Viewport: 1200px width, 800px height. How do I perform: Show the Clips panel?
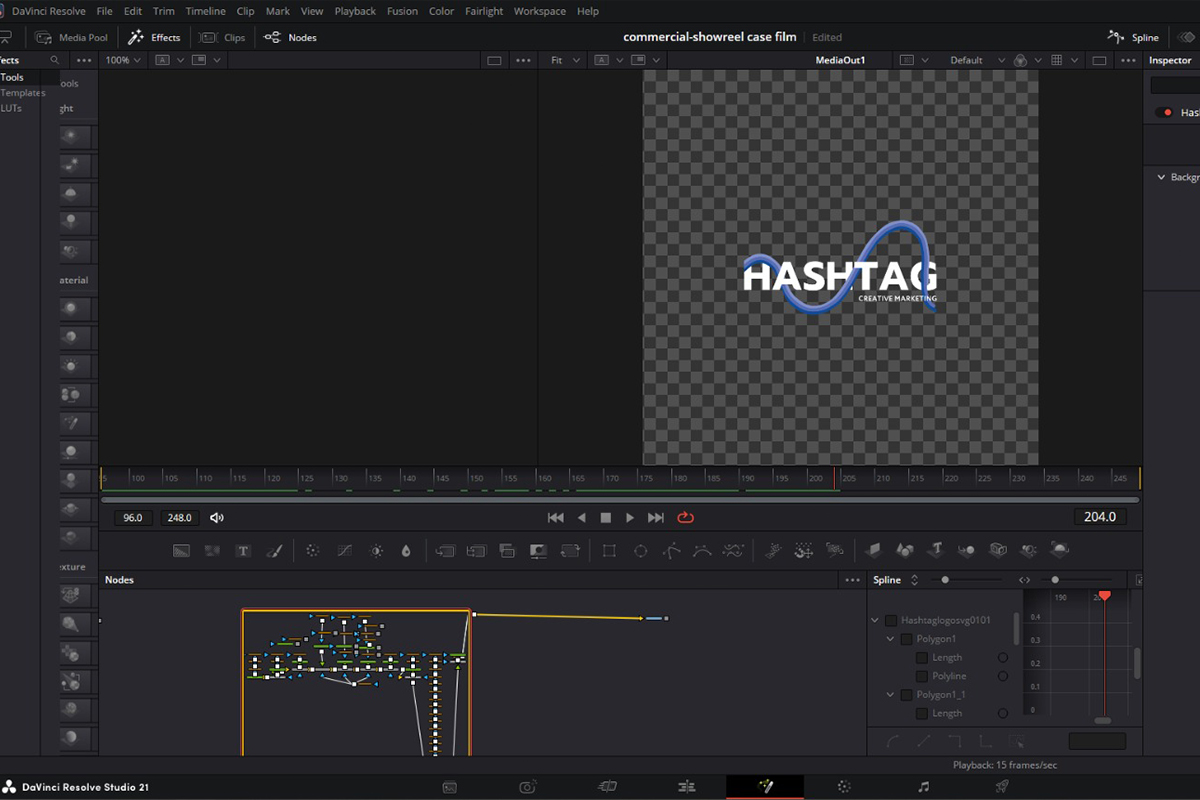pos(222,38)
